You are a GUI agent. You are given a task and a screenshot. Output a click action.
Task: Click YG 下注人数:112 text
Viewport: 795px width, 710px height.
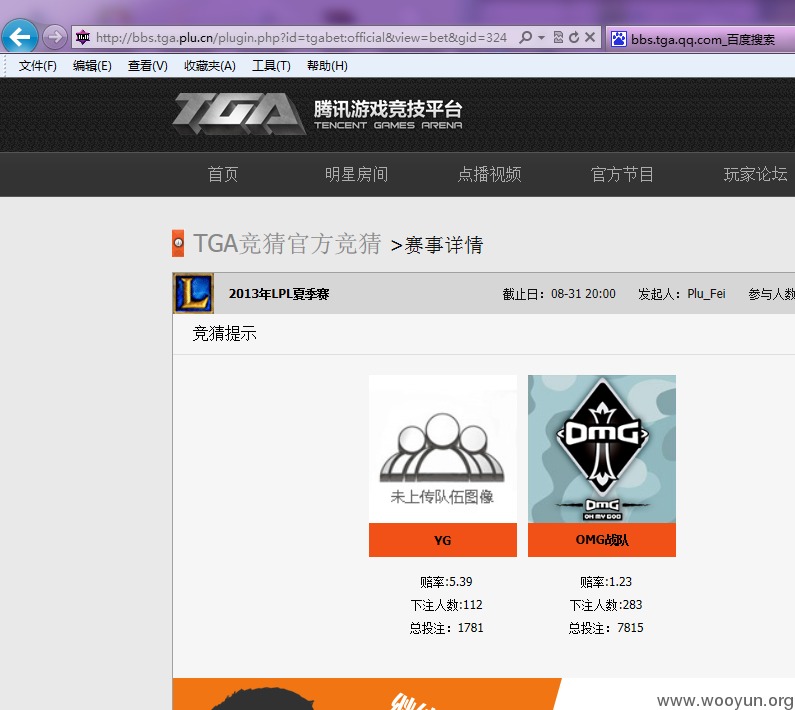click(x=446, y=605)
